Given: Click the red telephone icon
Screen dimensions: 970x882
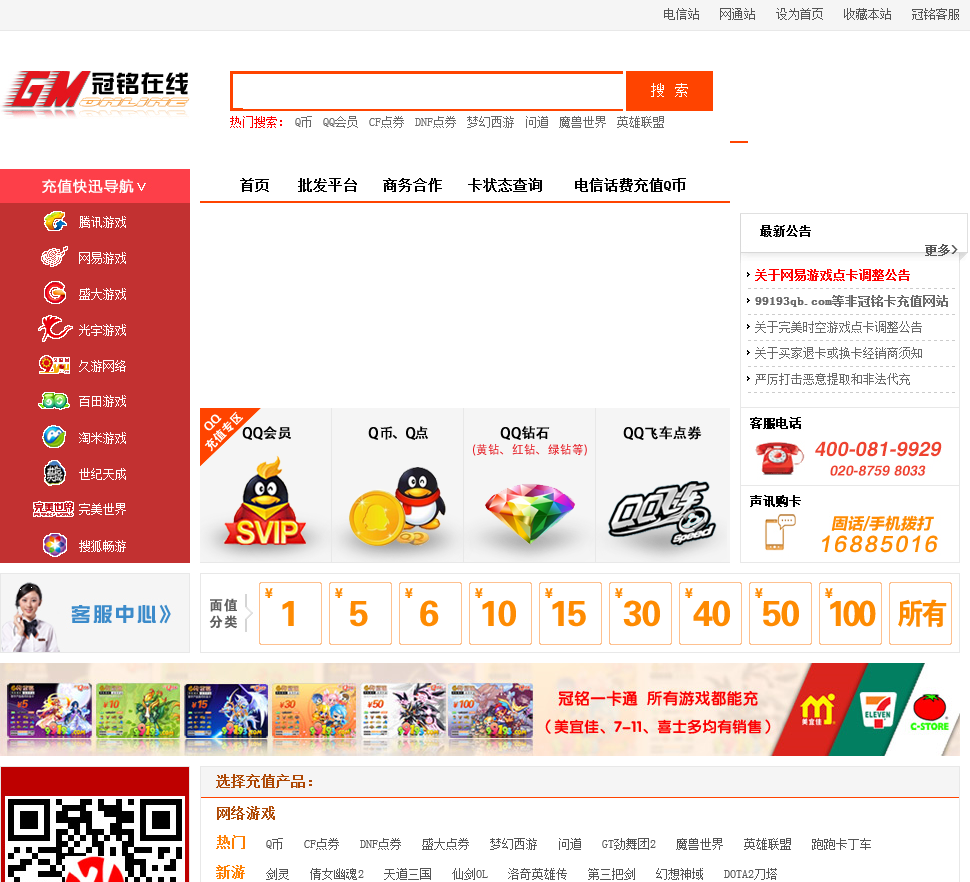Looking at the screenshot, I should [779, 458].
